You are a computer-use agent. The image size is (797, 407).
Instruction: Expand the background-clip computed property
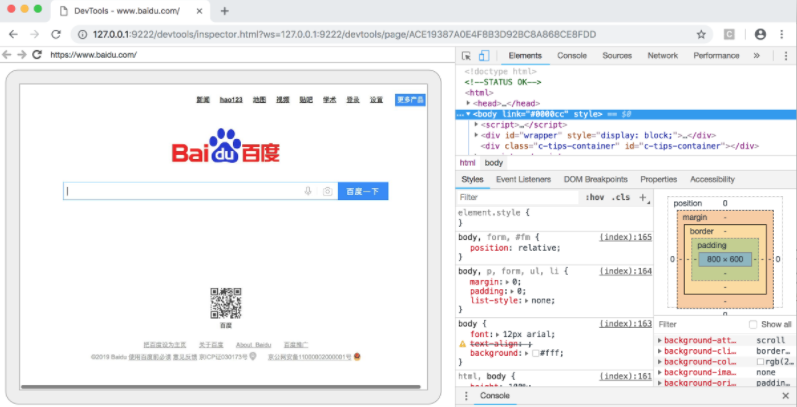coord(660,351)
